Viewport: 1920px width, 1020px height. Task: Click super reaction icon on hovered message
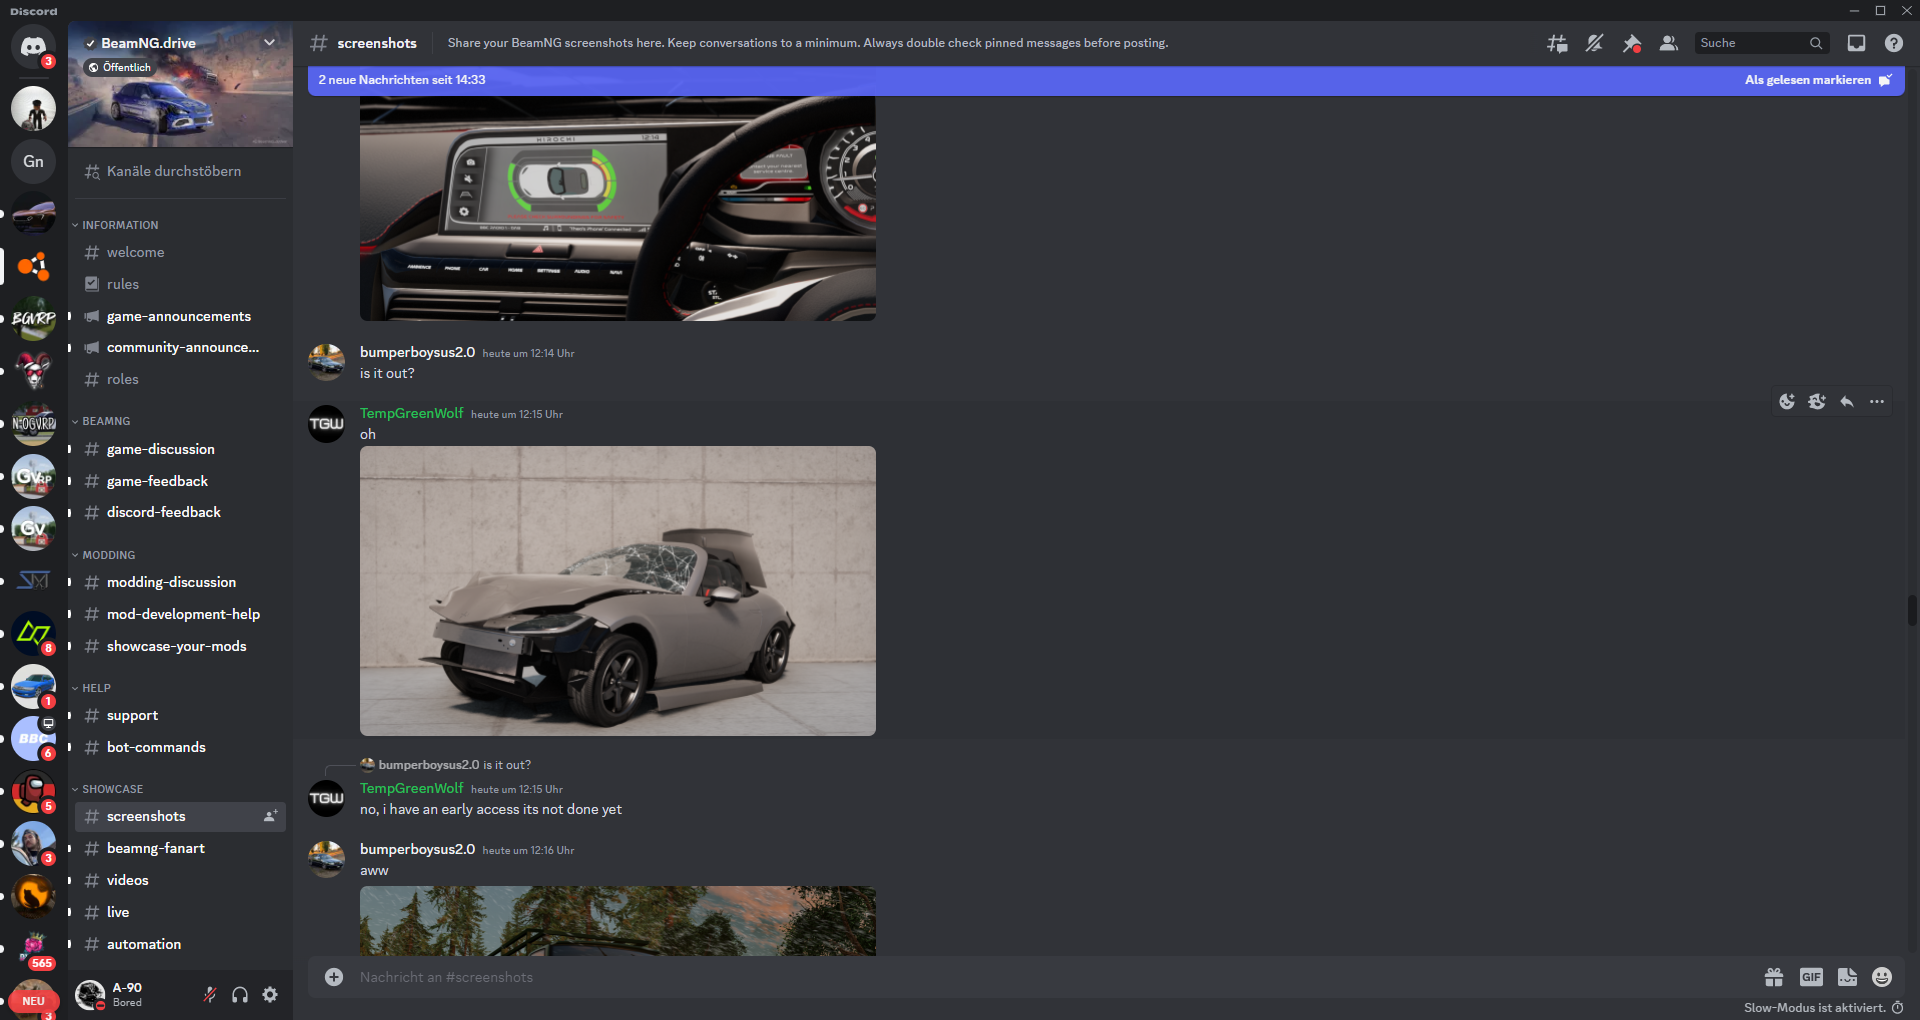1817,402
